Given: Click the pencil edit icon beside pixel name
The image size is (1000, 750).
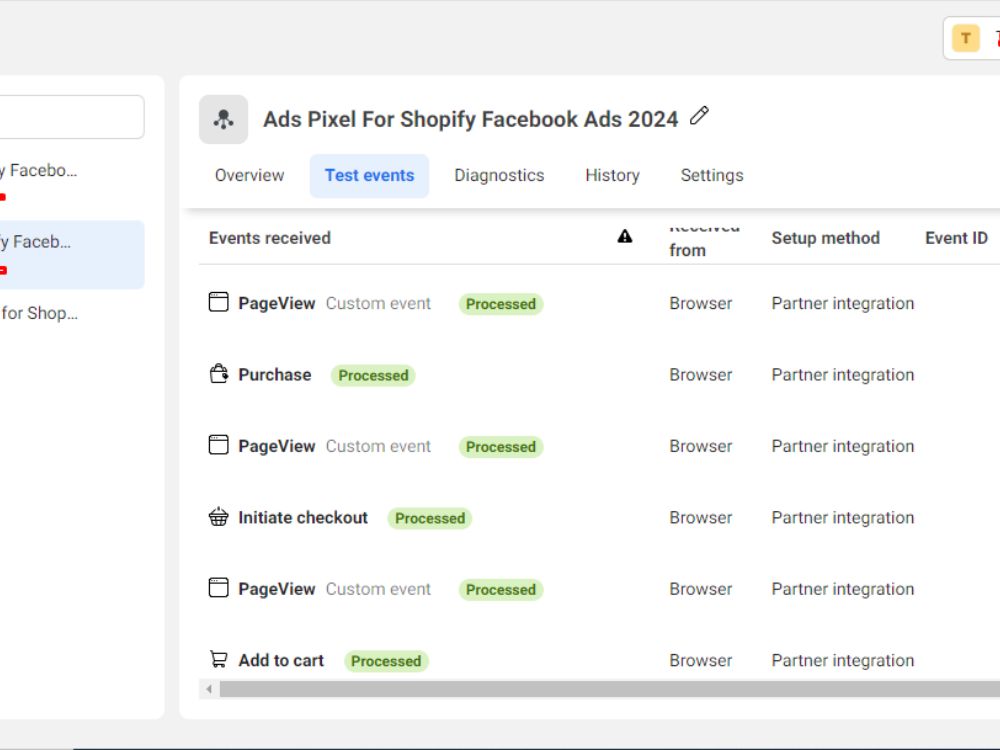Looking at the screenshot, I should (x=699, y=116).
